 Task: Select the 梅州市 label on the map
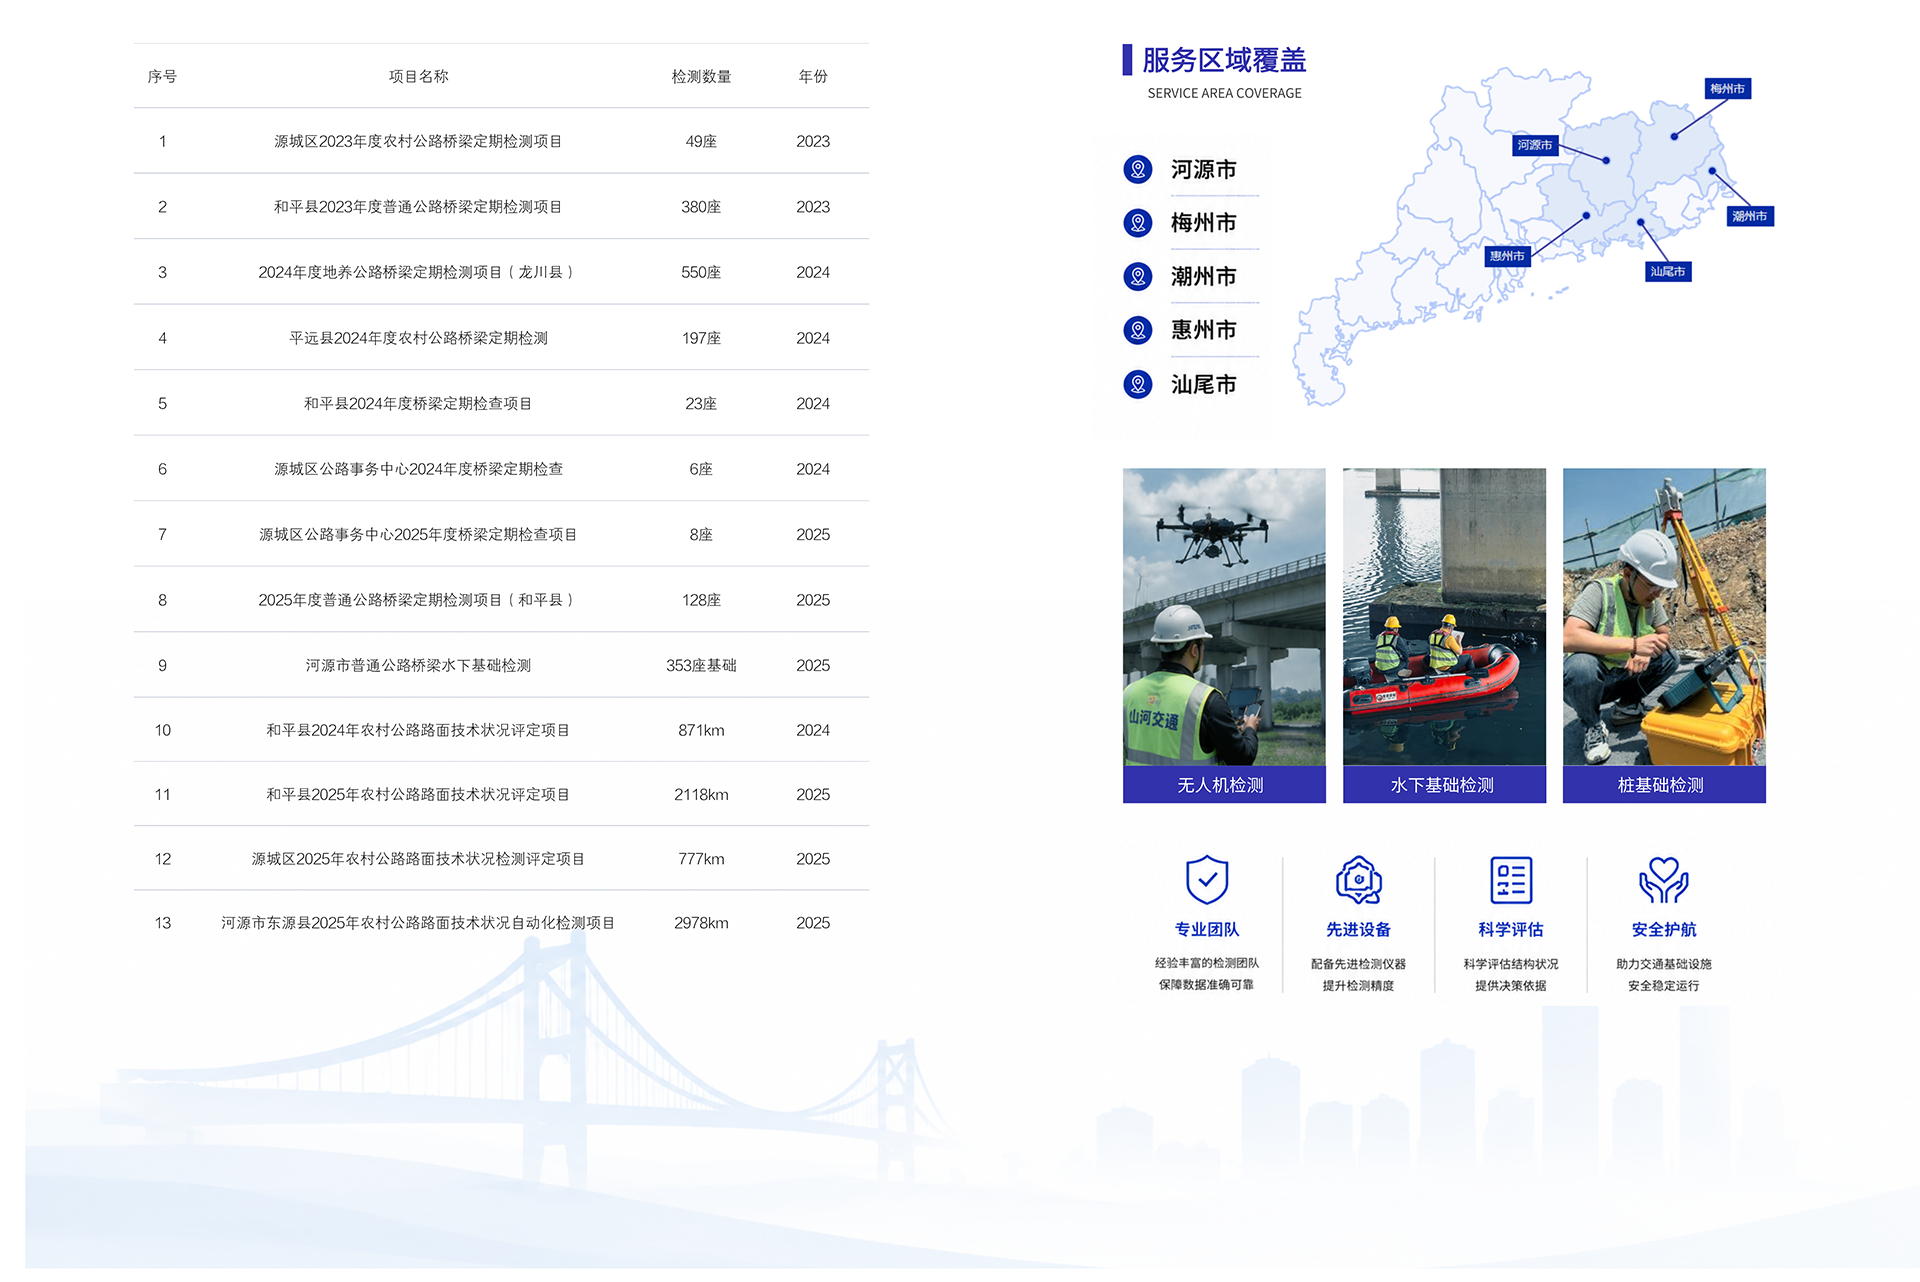(x=1728, y=89)
